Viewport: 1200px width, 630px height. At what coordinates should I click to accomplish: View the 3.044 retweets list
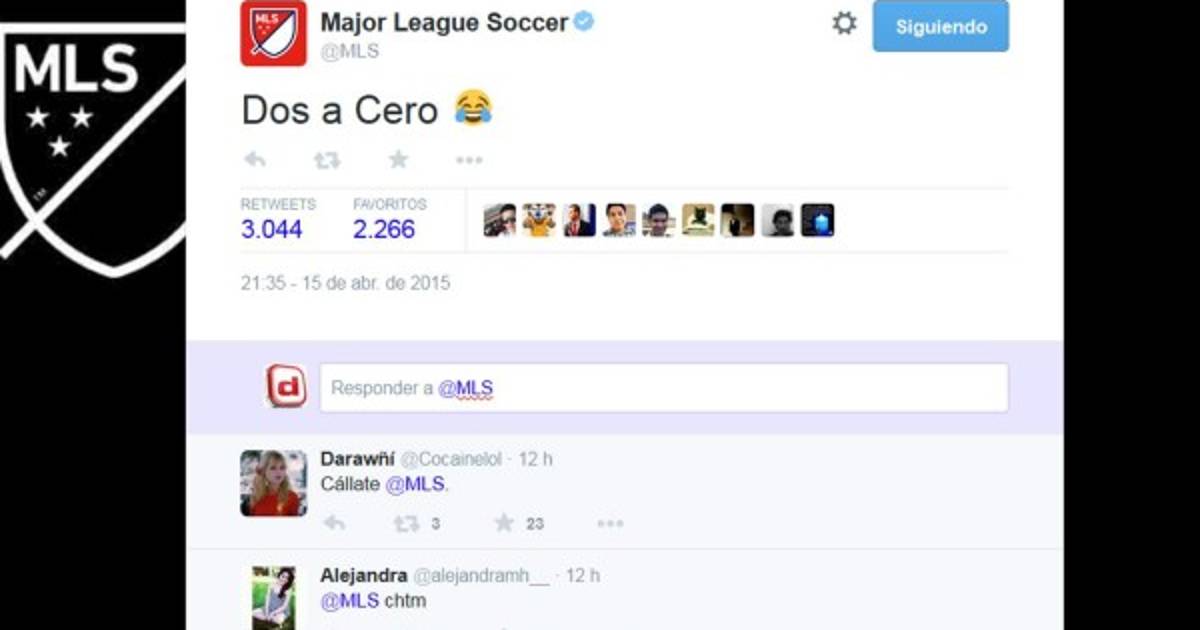coord(271,229)
